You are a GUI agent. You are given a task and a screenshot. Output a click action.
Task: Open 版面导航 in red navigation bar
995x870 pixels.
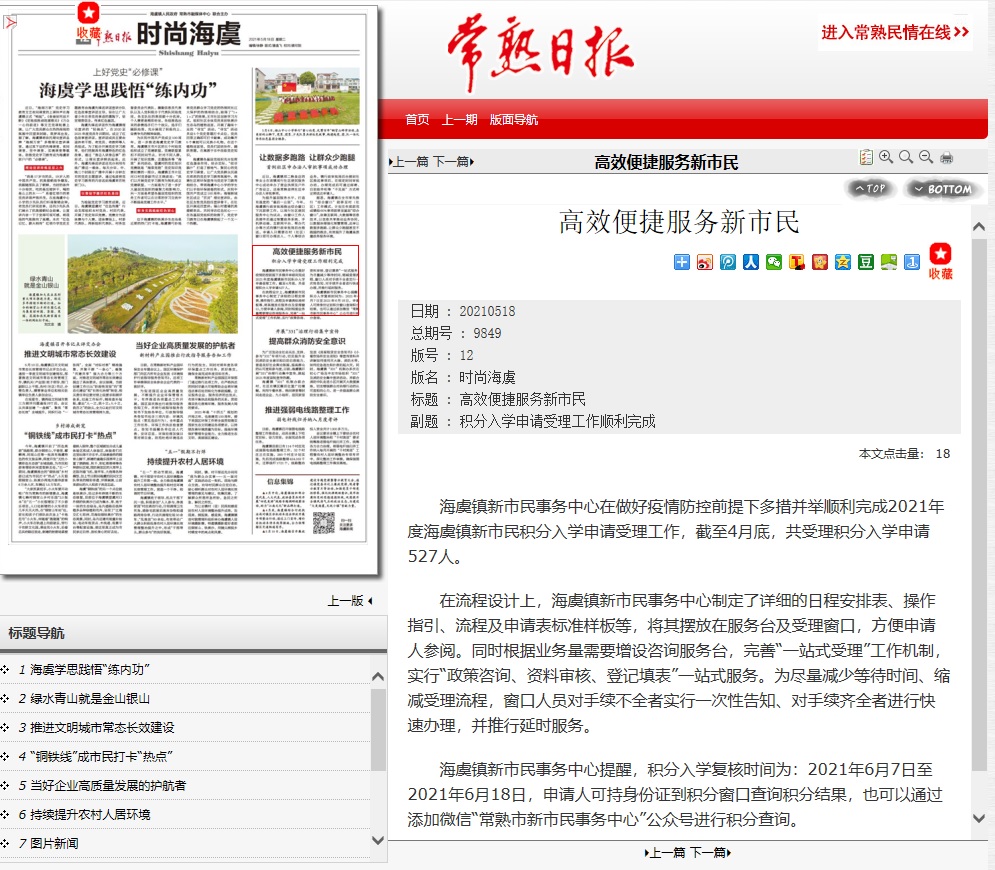pos(514,119)
